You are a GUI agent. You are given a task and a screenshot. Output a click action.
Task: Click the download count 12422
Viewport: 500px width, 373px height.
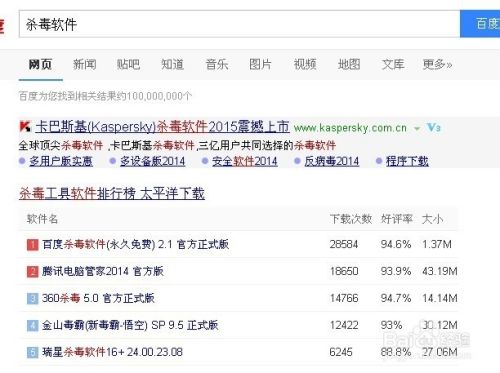(344, 325)
